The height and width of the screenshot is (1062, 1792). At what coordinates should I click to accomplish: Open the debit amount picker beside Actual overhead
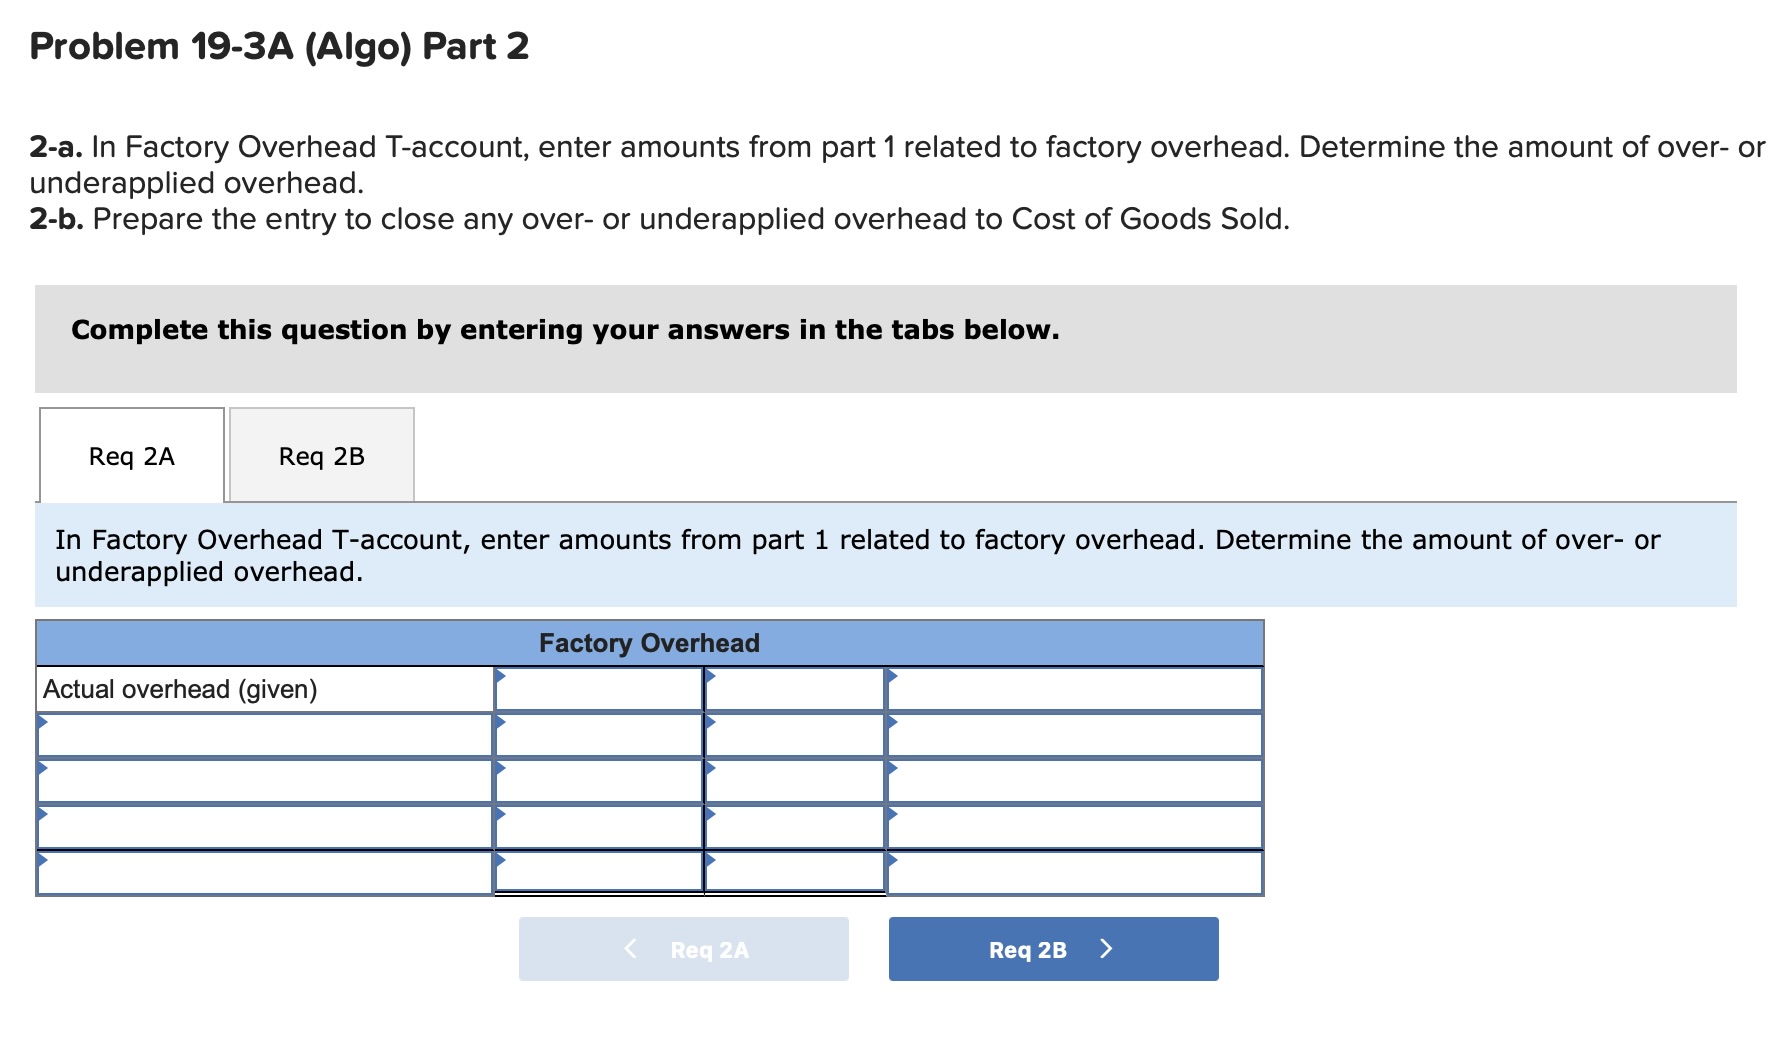(500, 676)
